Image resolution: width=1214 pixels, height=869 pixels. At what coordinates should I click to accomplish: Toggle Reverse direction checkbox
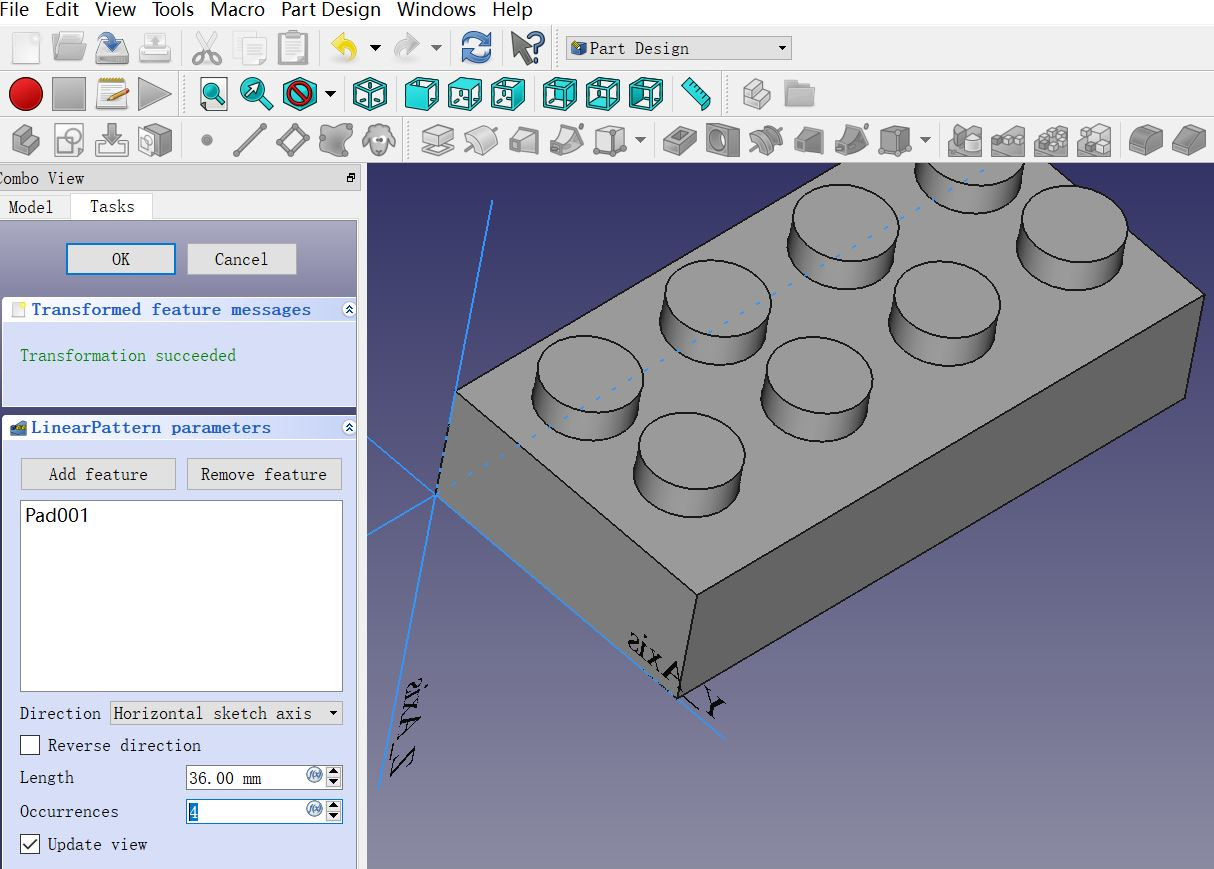tap(30, 745)
